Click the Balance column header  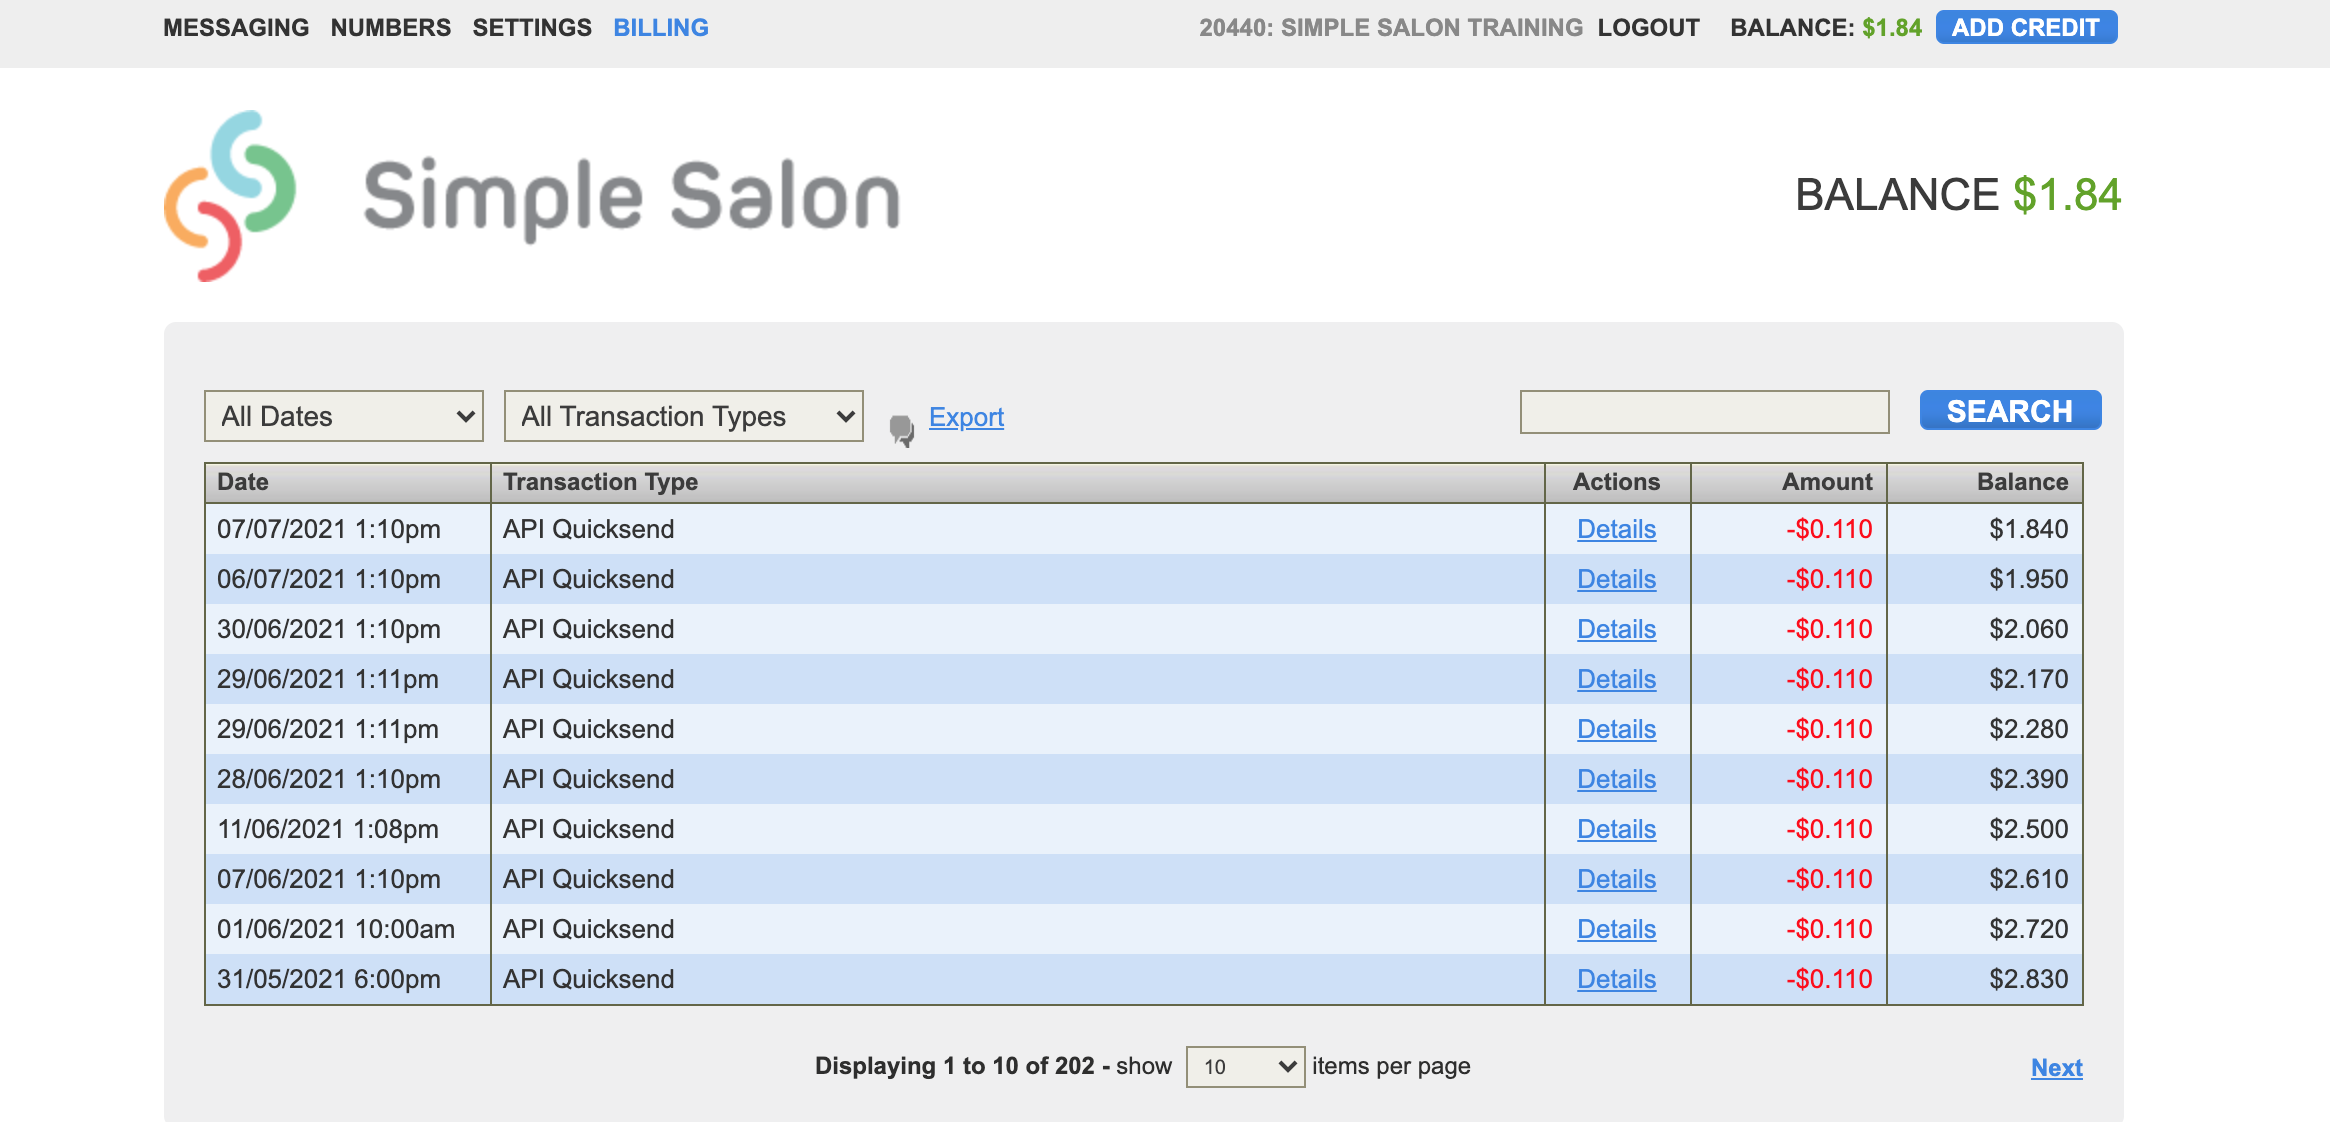tap(1985, 482)
